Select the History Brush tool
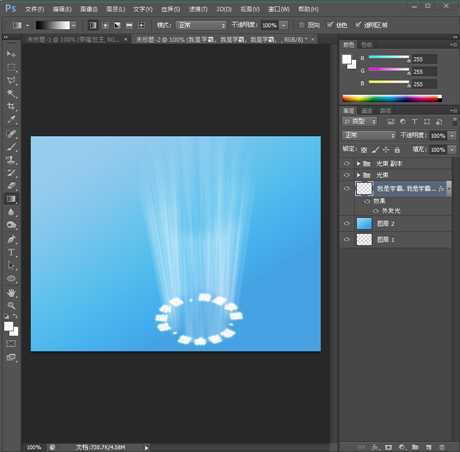The image size is (460, 452). (11, 173)
